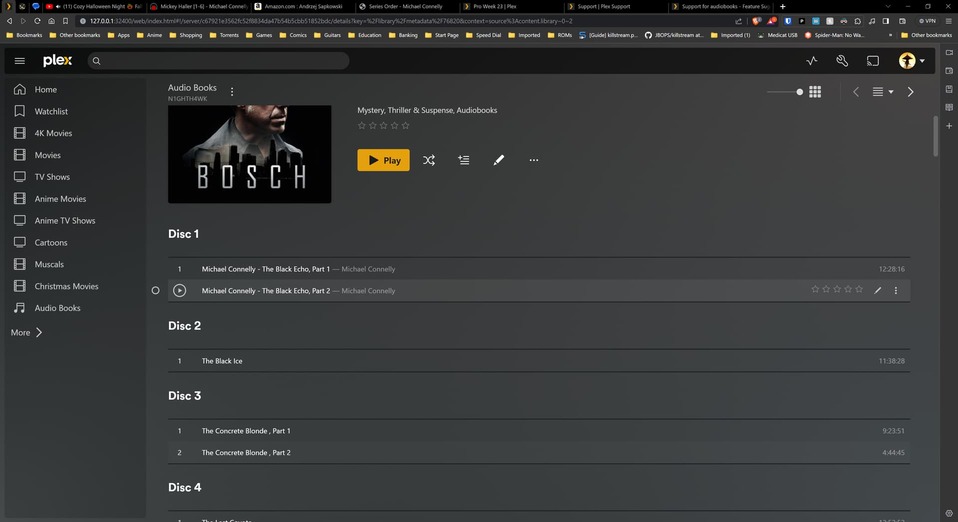The height and width of the screenshot is (522, 958).
Task: Toggle the VPN button
Action: pyautogui.click(x=927, y=21)
